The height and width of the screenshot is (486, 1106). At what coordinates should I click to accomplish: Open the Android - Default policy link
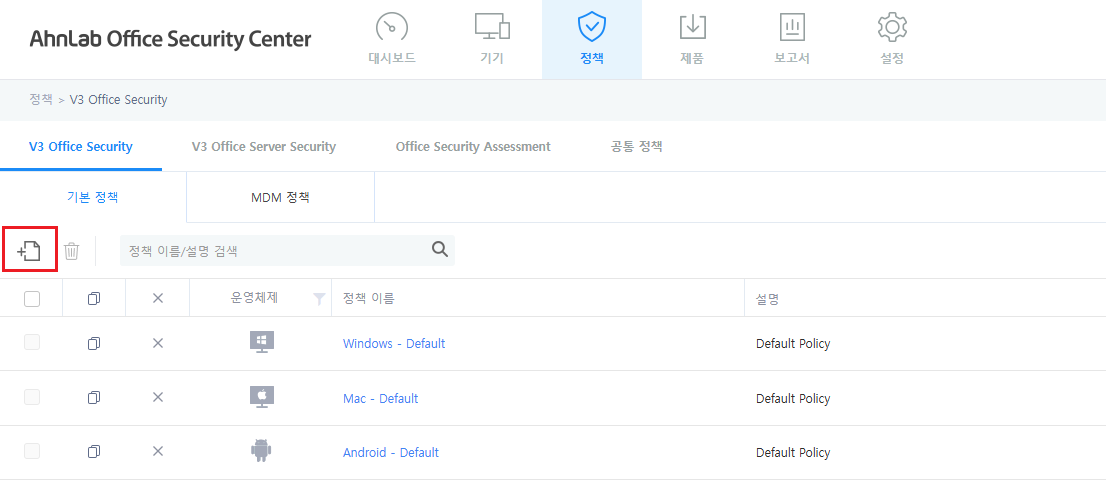391,452
